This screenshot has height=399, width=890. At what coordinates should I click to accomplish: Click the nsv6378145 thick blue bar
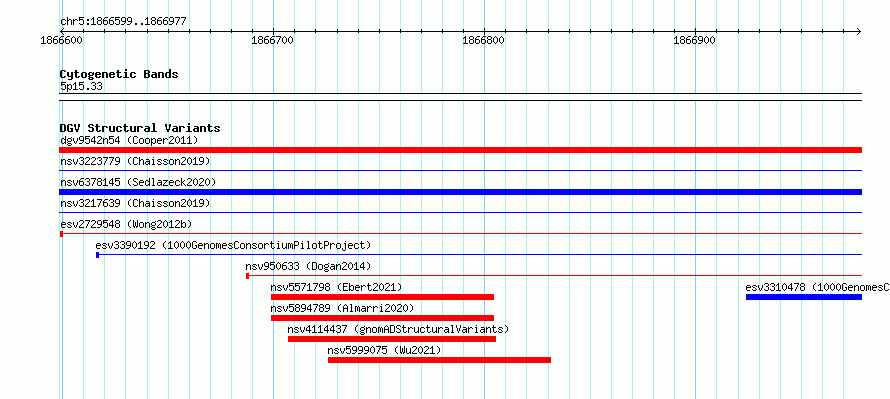(x=460, y=192)
